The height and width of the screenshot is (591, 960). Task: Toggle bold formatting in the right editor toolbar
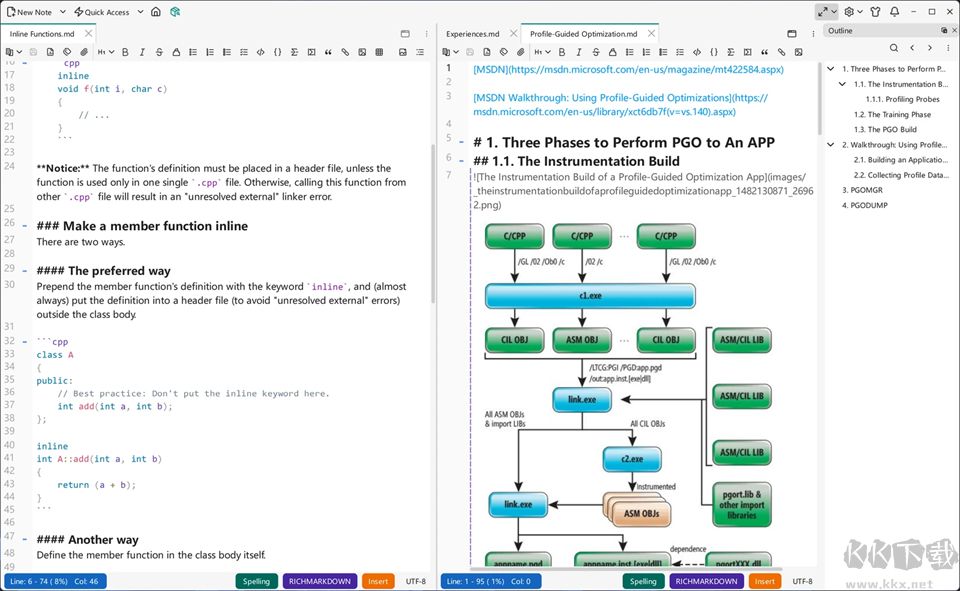coord(561,52)
